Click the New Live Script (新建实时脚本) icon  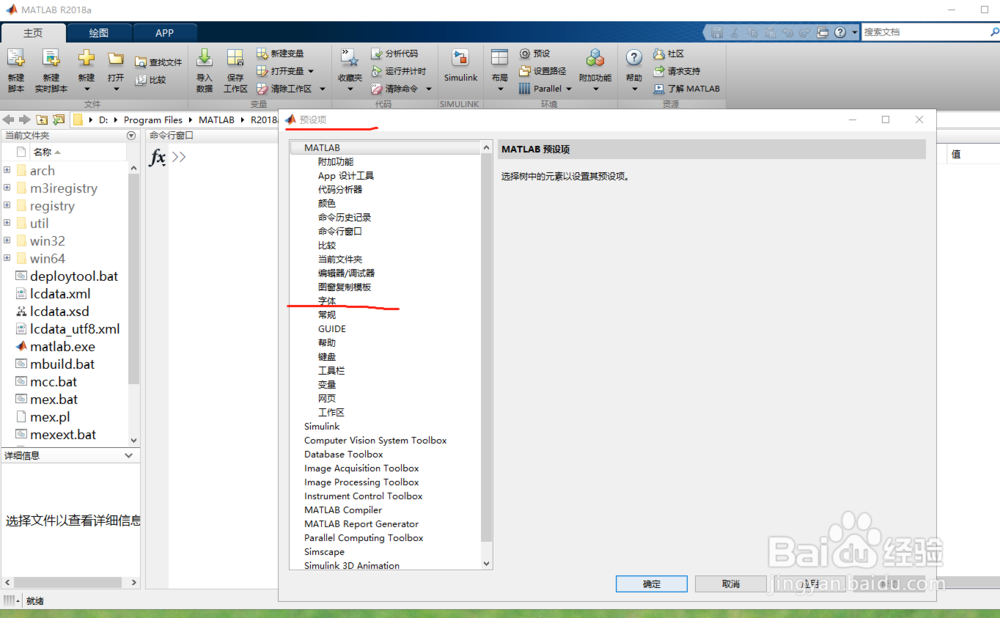tap(51, 59)
